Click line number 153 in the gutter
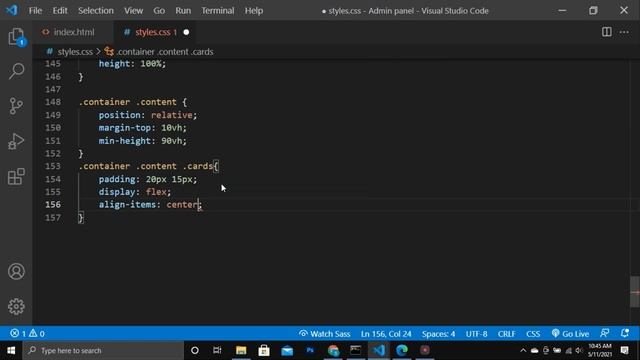 click(53, 166)
